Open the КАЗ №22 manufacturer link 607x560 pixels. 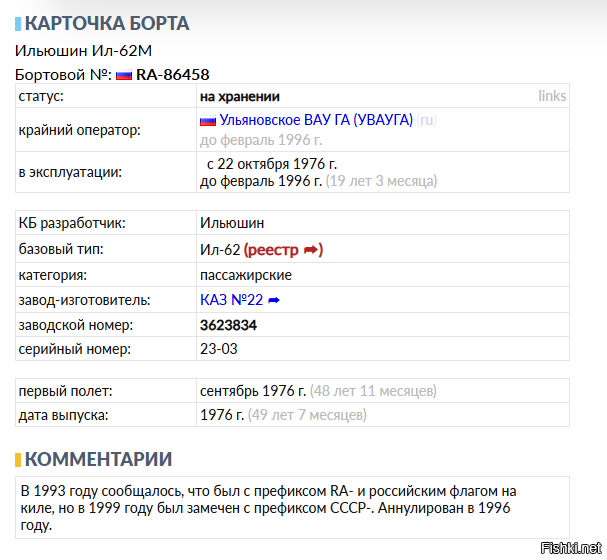click(x=231, y=300)
